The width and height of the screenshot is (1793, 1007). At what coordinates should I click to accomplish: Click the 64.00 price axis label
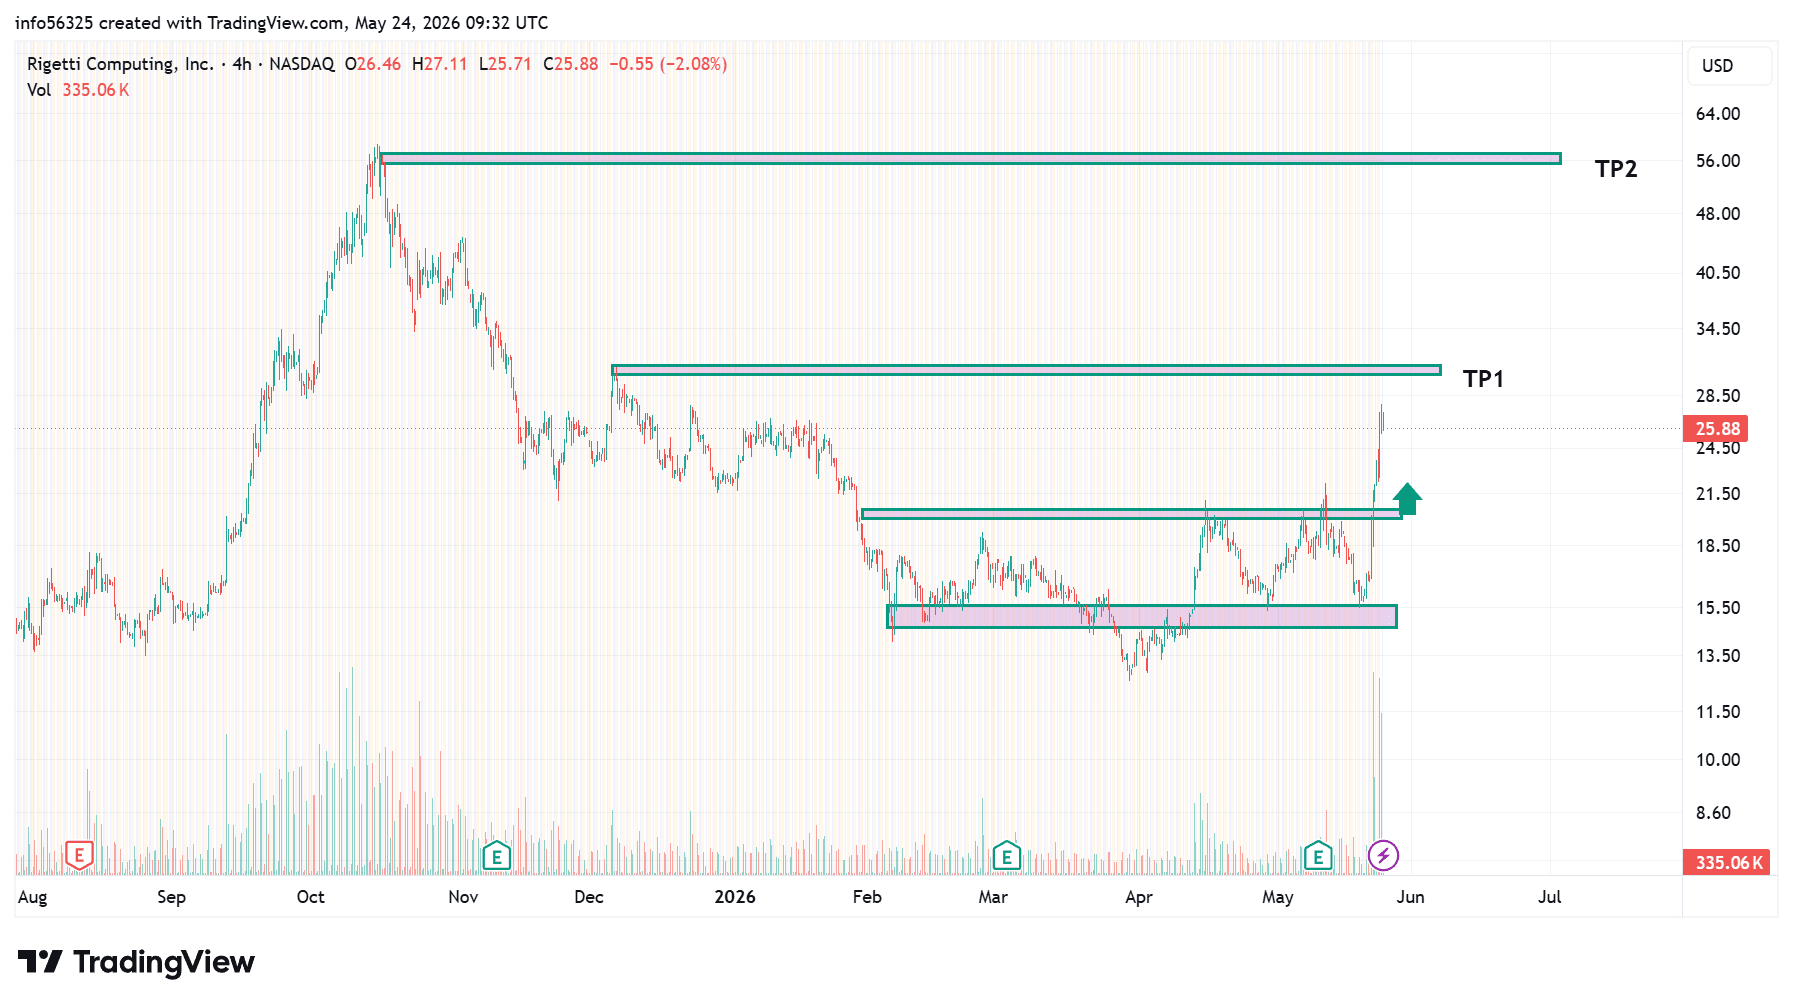click(x=1718, y=114)
